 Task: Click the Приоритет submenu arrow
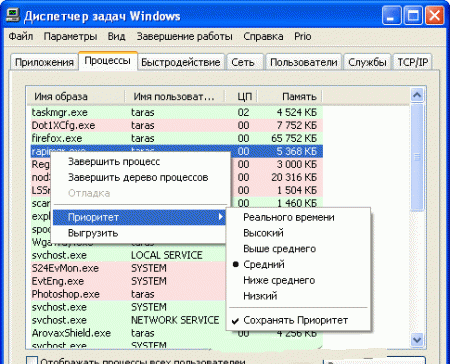[x=221, y=217]
